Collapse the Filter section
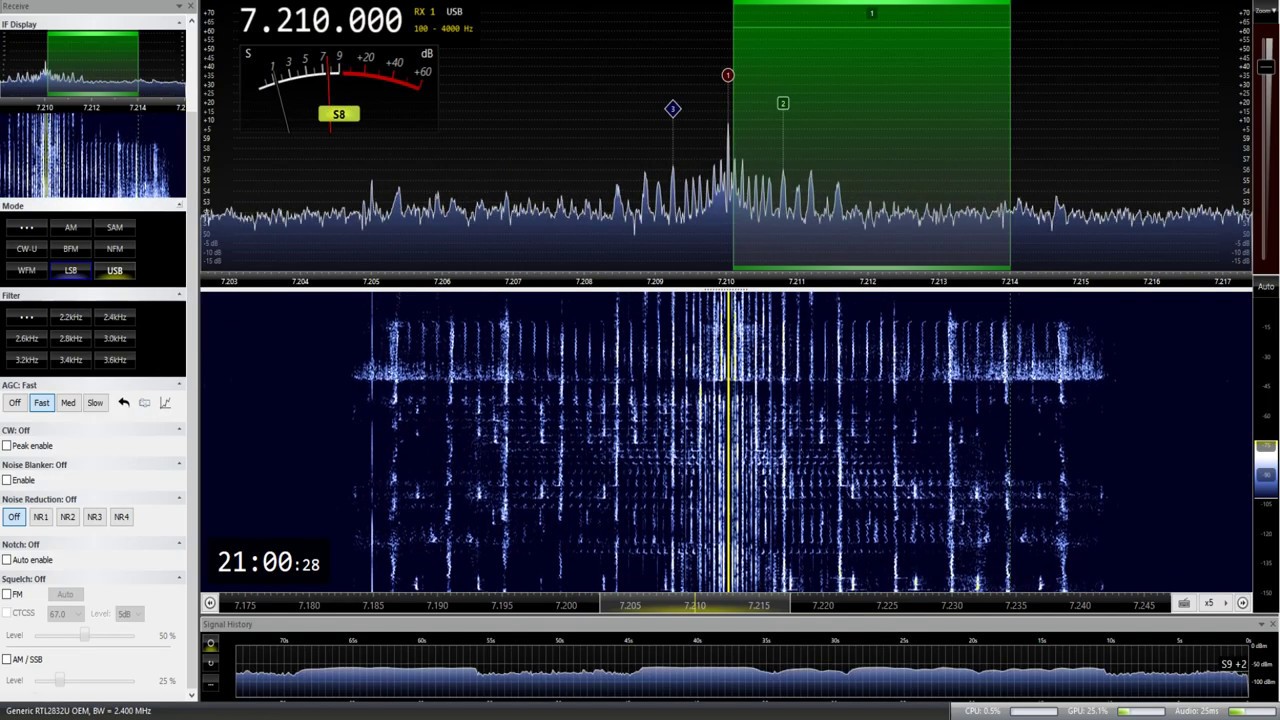 tap(180, 295)
